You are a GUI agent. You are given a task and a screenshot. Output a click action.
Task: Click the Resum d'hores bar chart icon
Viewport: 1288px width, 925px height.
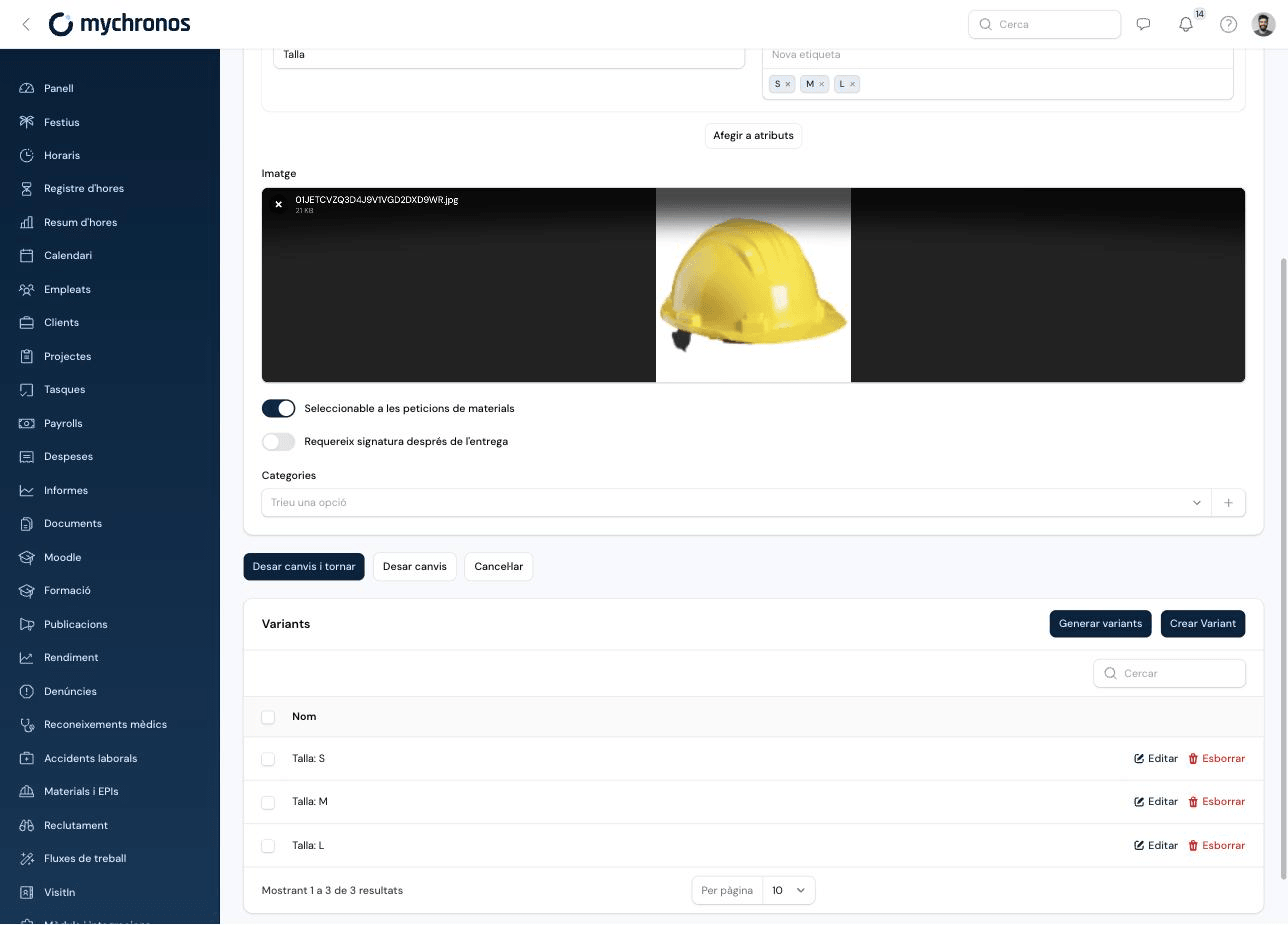tap(27, 223)
